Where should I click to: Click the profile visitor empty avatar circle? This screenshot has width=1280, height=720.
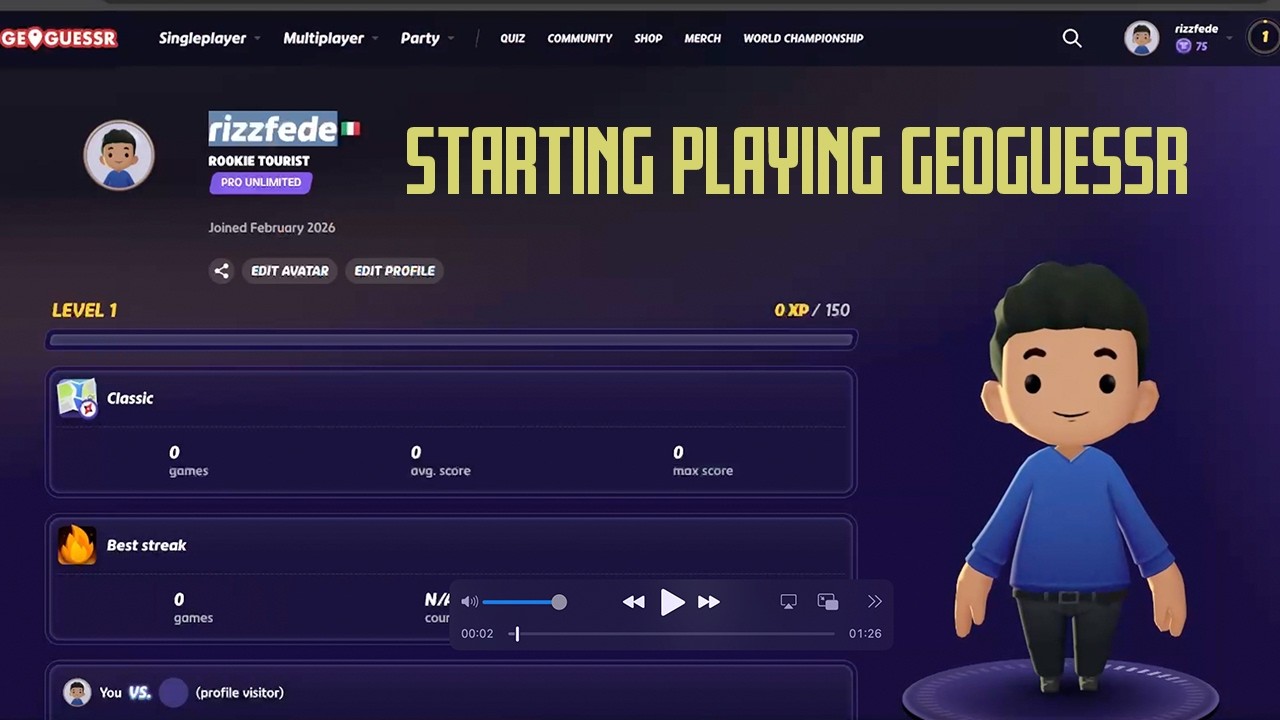(174, 692)
